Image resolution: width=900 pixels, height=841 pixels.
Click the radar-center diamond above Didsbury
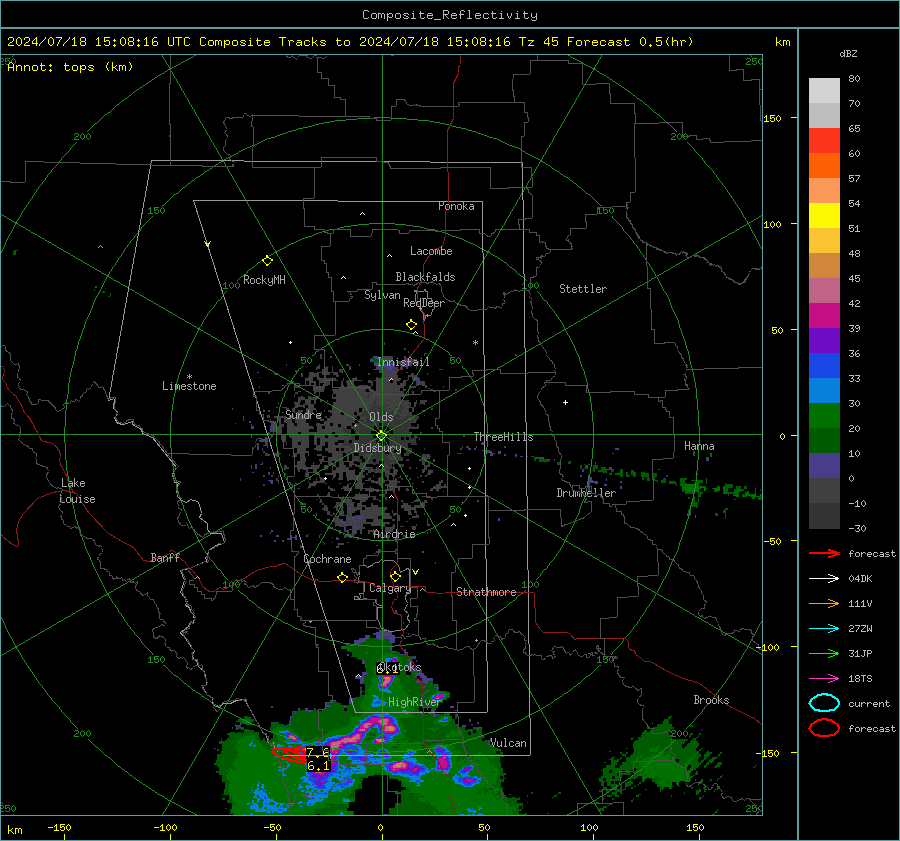click(x=381, y=436)
